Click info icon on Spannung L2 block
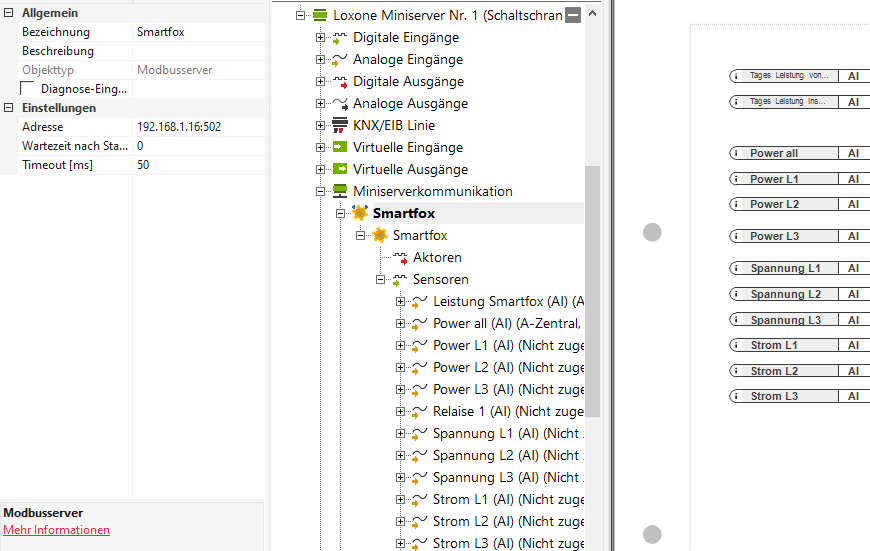Image resolution: width=870 pixels, height=551 pixels. pos(736,294)
